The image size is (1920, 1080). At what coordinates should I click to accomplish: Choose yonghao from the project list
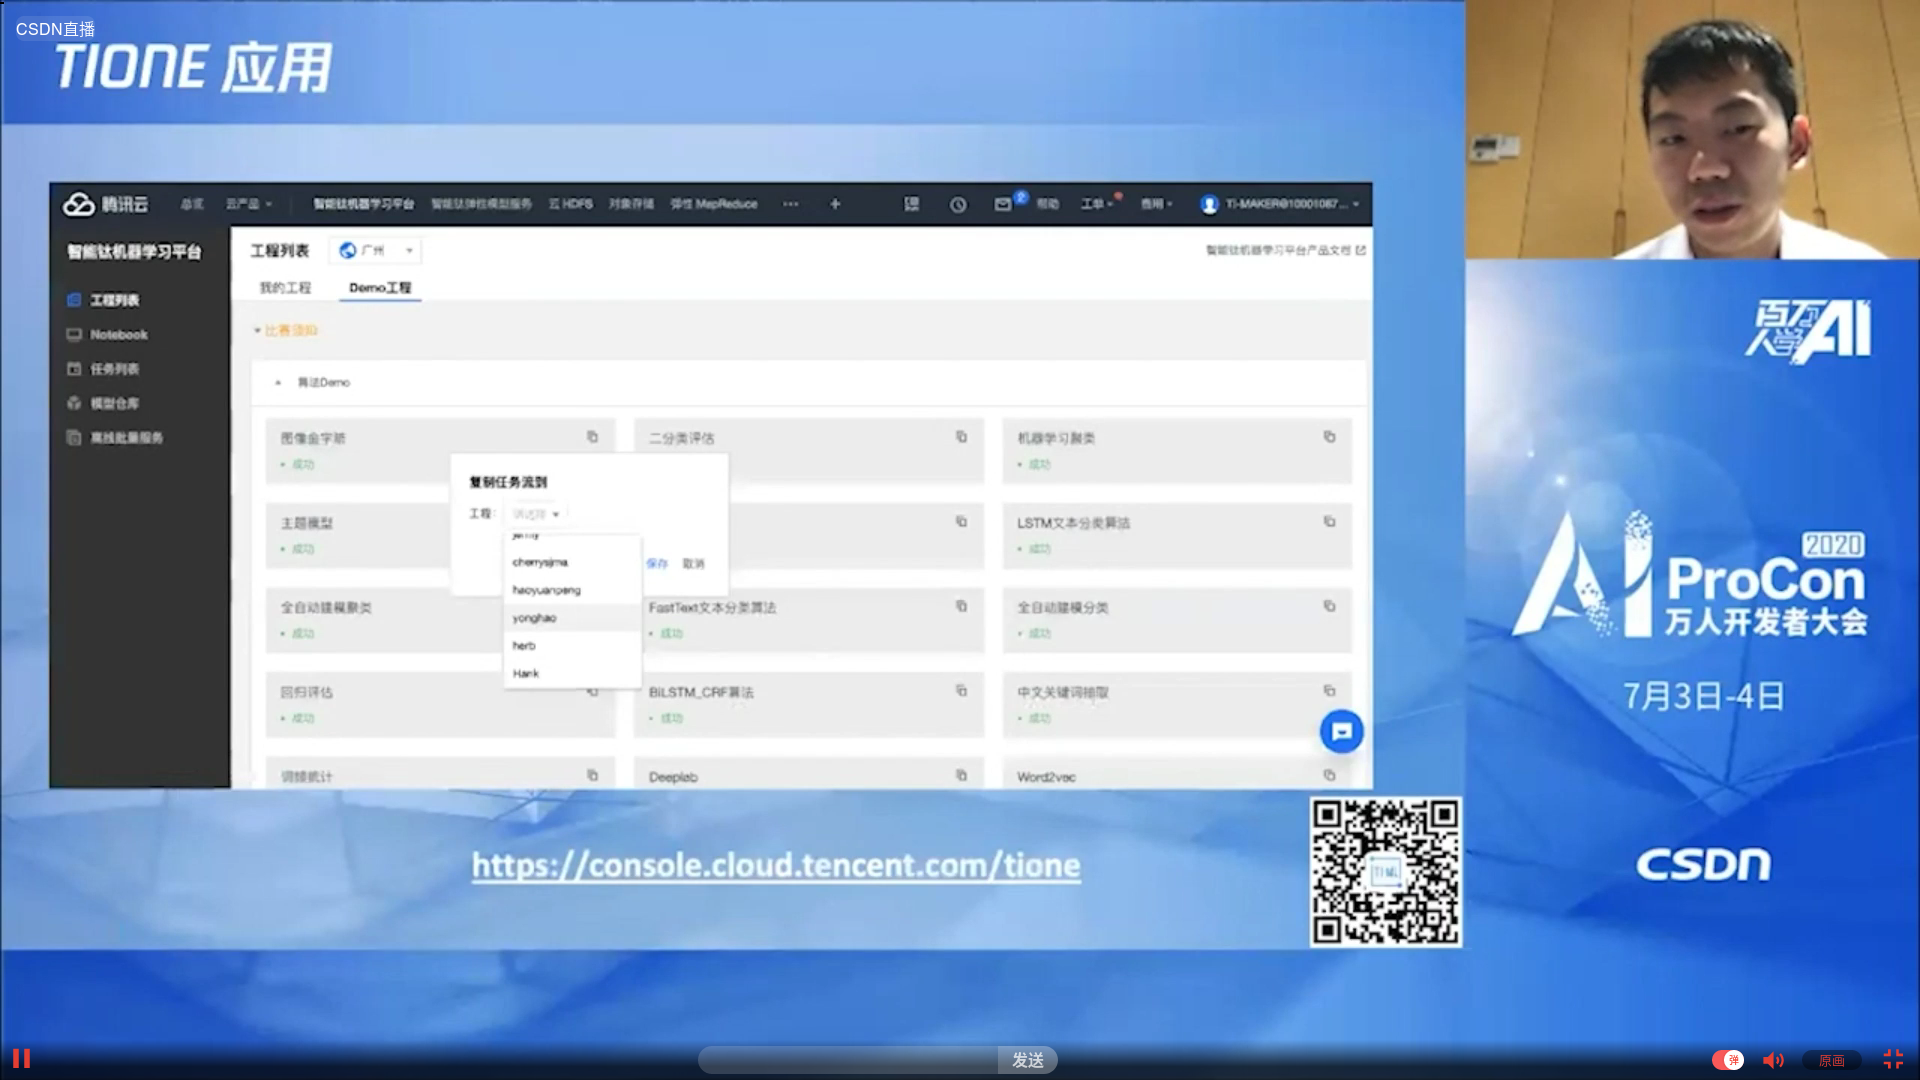(x=572, y=618)
